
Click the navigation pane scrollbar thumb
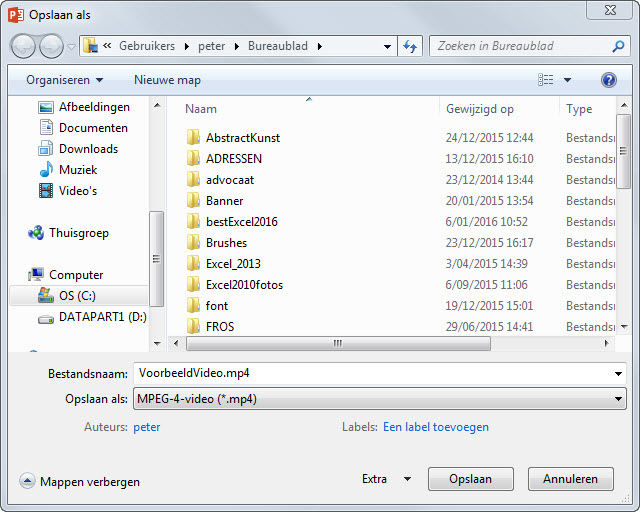156,258
